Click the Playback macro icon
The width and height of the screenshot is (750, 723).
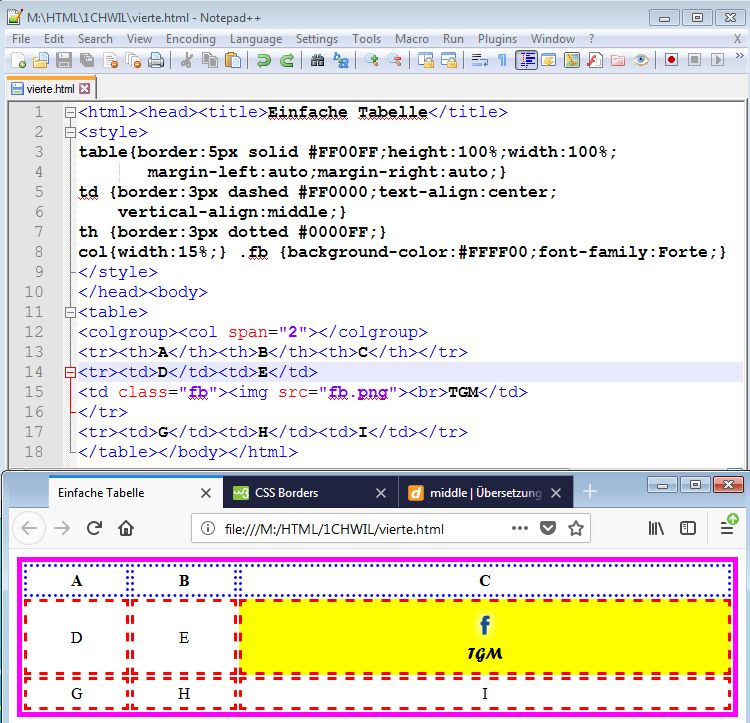point(717,60)
